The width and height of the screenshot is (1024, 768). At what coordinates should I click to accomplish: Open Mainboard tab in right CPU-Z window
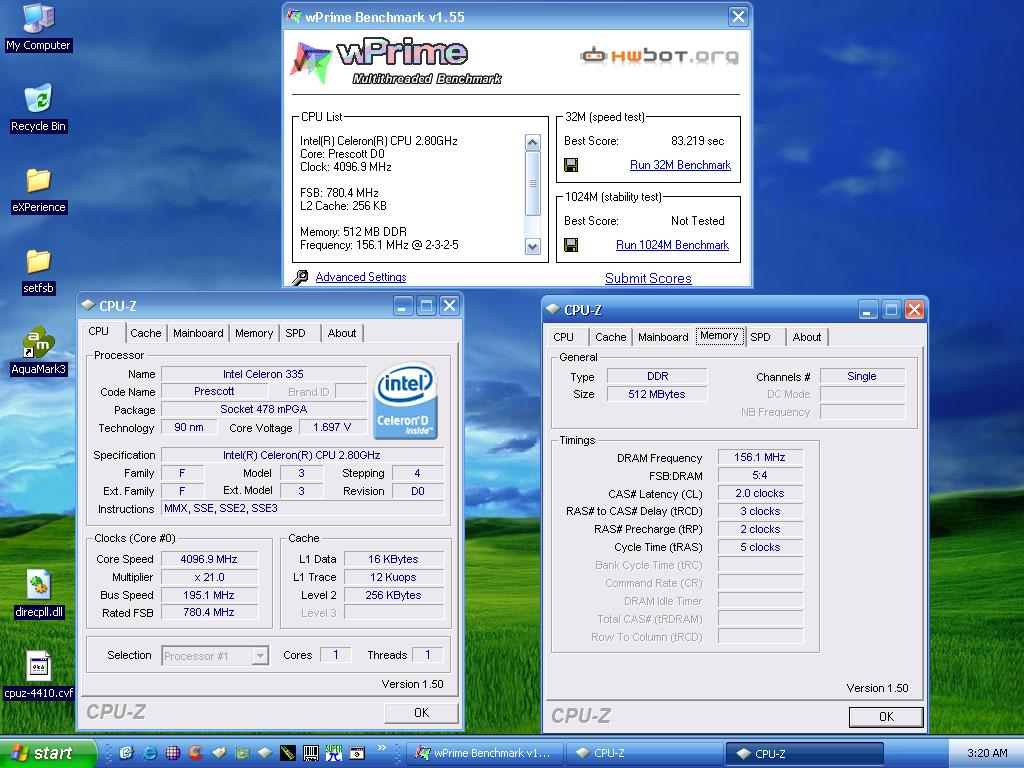click(663, 337)
